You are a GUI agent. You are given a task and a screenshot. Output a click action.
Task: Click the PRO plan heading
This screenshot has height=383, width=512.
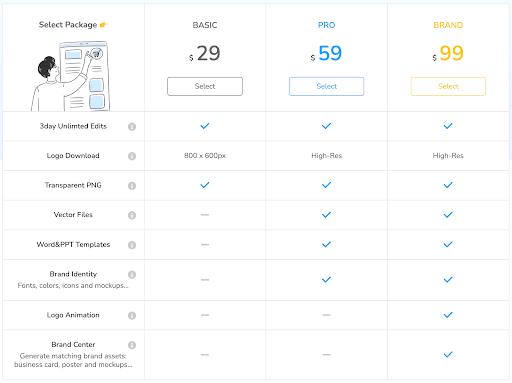pyautogui.click(x=327, y=25)
